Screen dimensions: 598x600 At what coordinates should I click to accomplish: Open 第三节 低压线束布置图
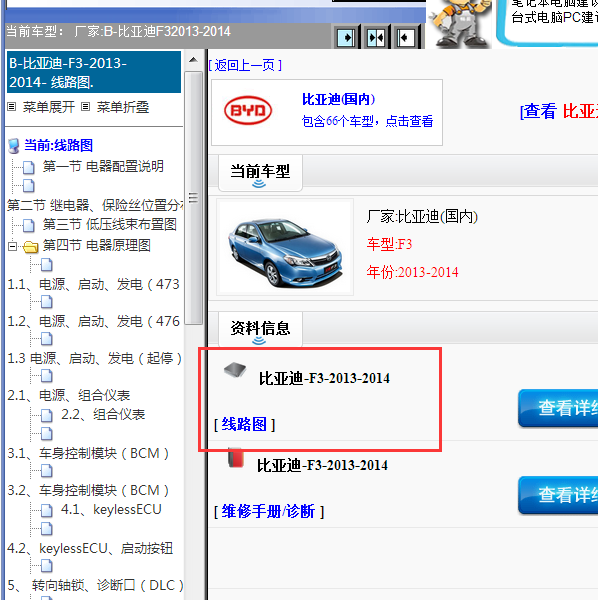109,225
